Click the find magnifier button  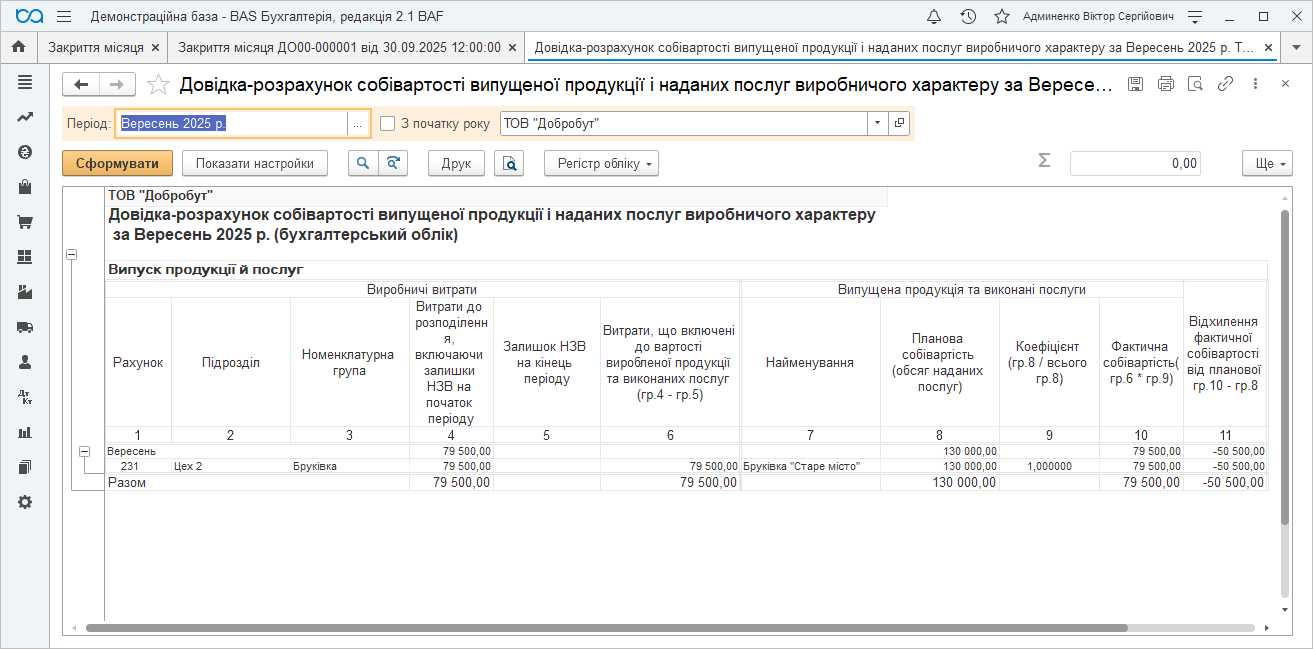point(363,163)
